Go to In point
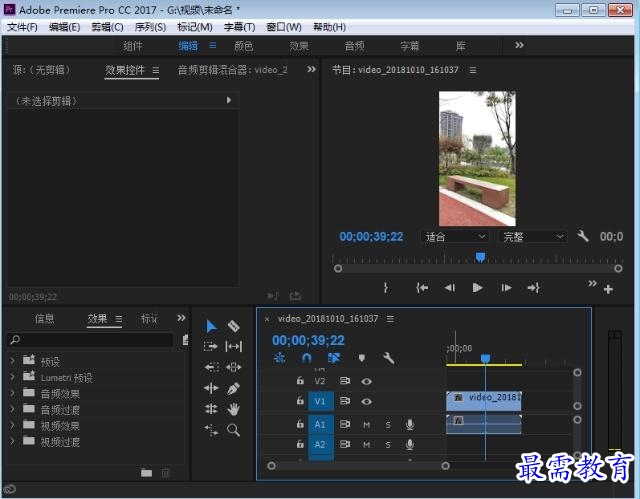The height and width of the screenshot is (499, 640). click(x=422, y=288)
